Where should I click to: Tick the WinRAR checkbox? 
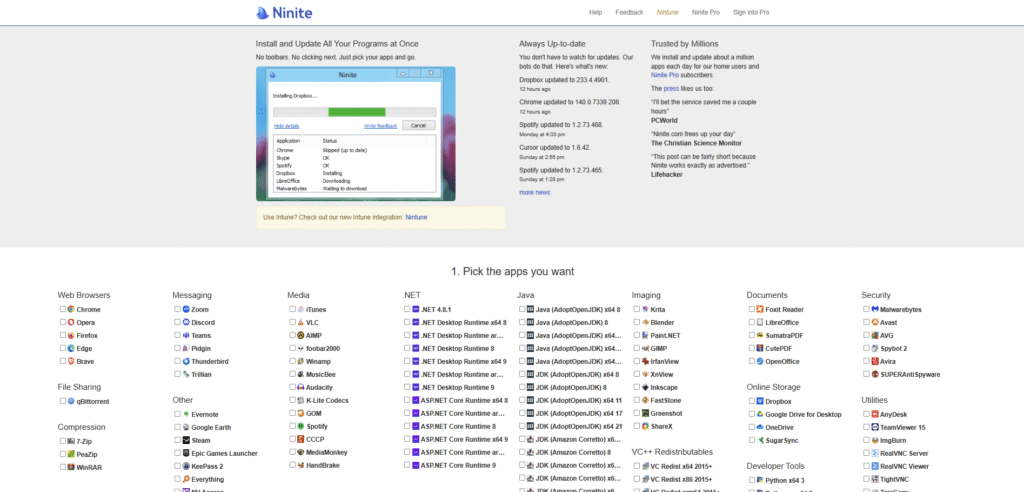click(63, 467)
